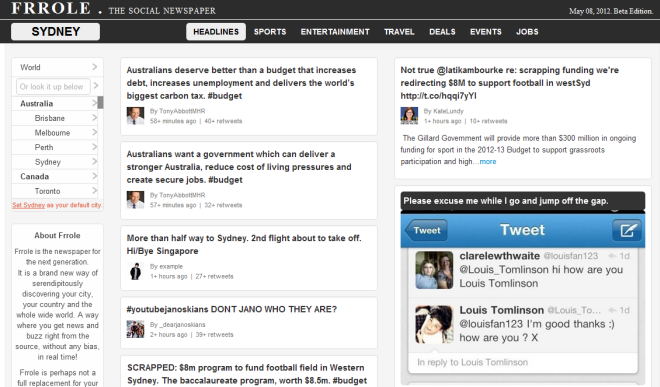Open TonyAbbottMHR avatar on stronger Australia tweet
The image size is (660, 387).
pos(135,200)
